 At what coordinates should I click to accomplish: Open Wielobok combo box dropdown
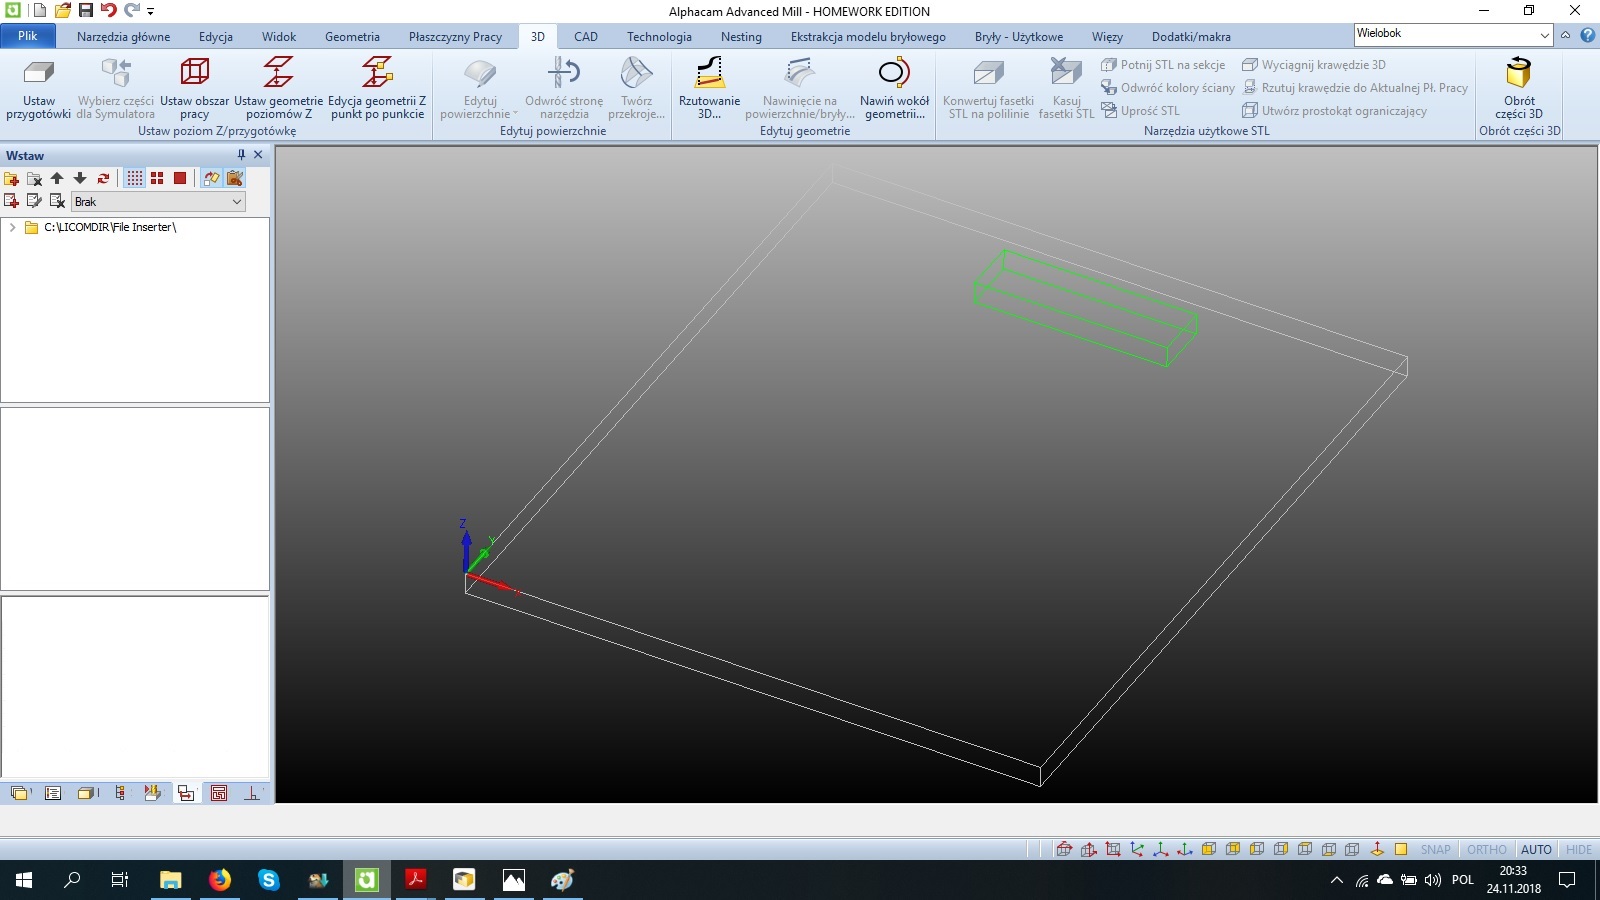pos(1544,35)
